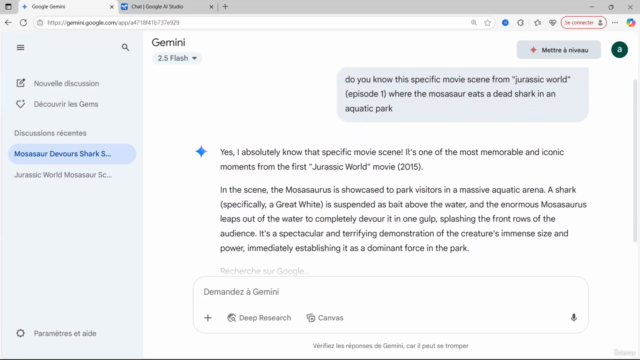
Task: Click the plus attach button
Action: coord(208,318)
